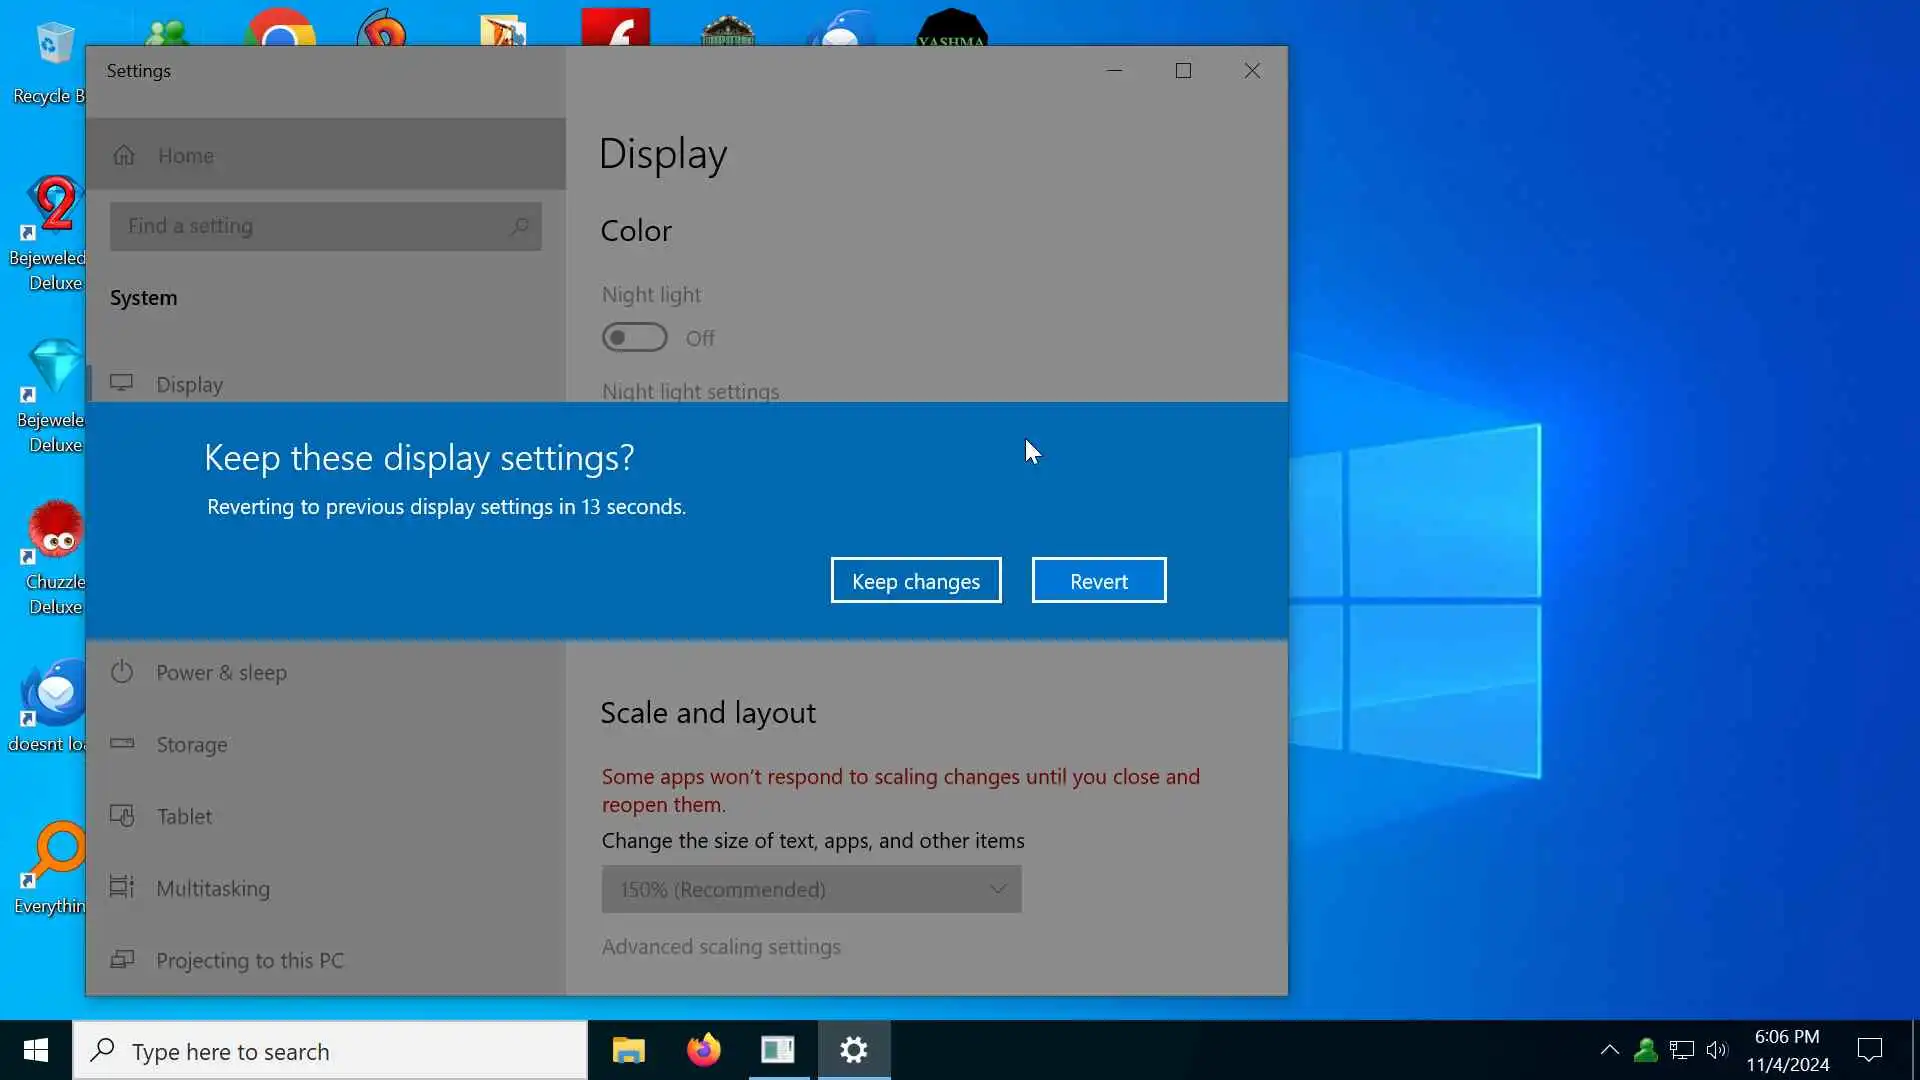Select Power & sleep sidebar item
1920x1080 pixels.
coord(221,673)
